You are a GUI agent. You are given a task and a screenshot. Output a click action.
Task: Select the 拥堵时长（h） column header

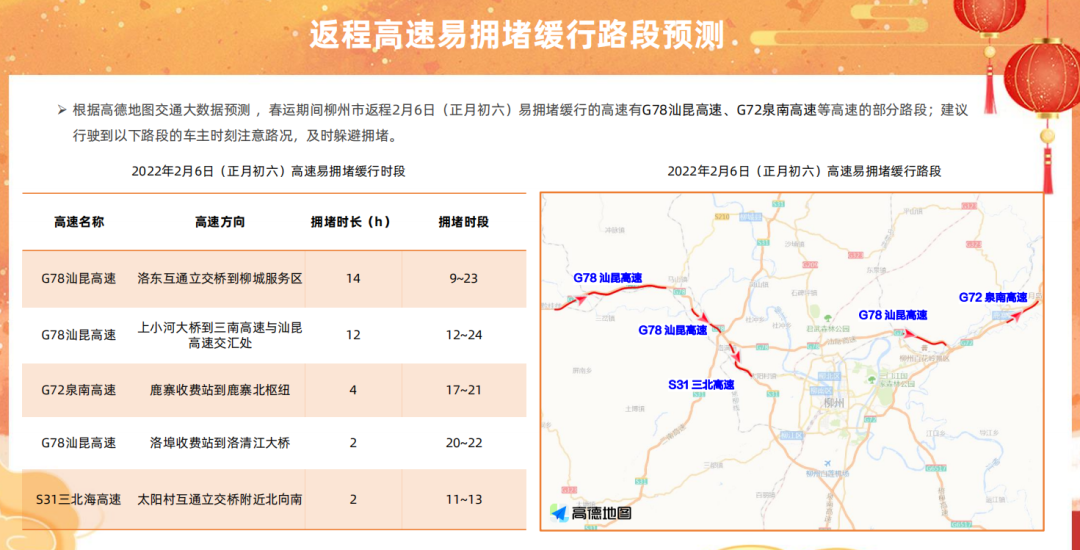click(353, 222)
